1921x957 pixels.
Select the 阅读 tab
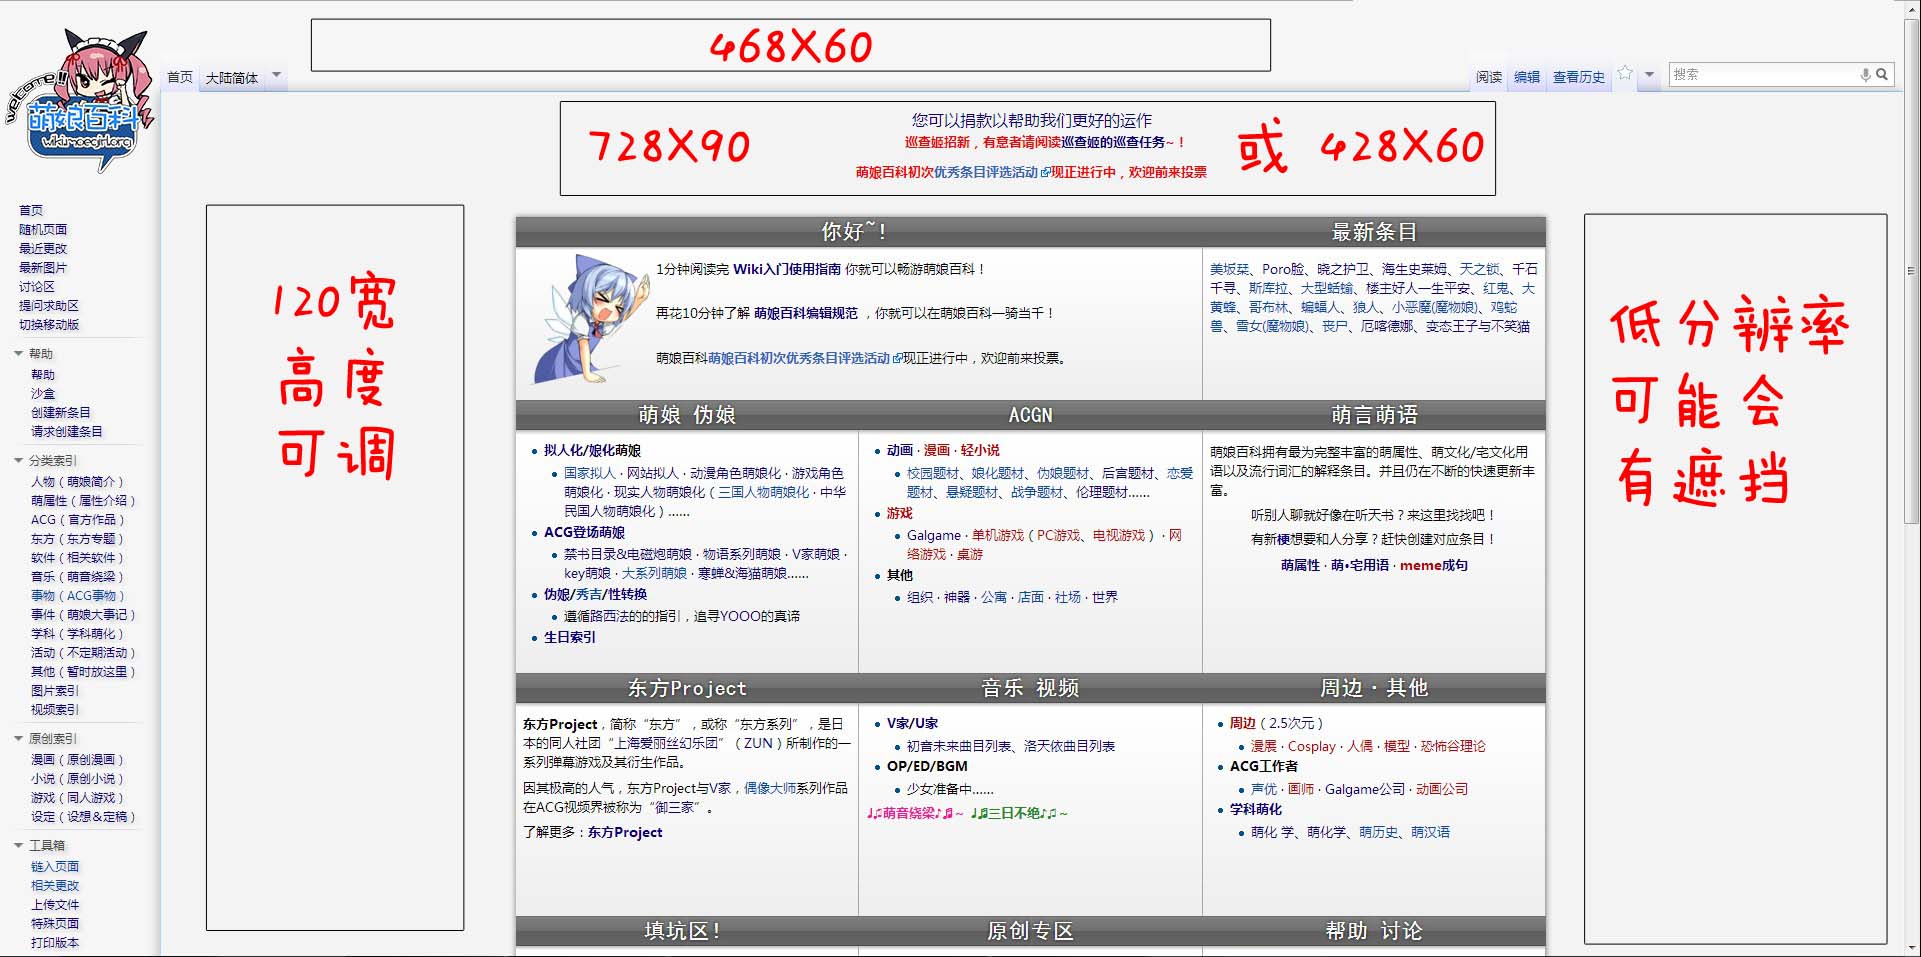pos(1488,77)
